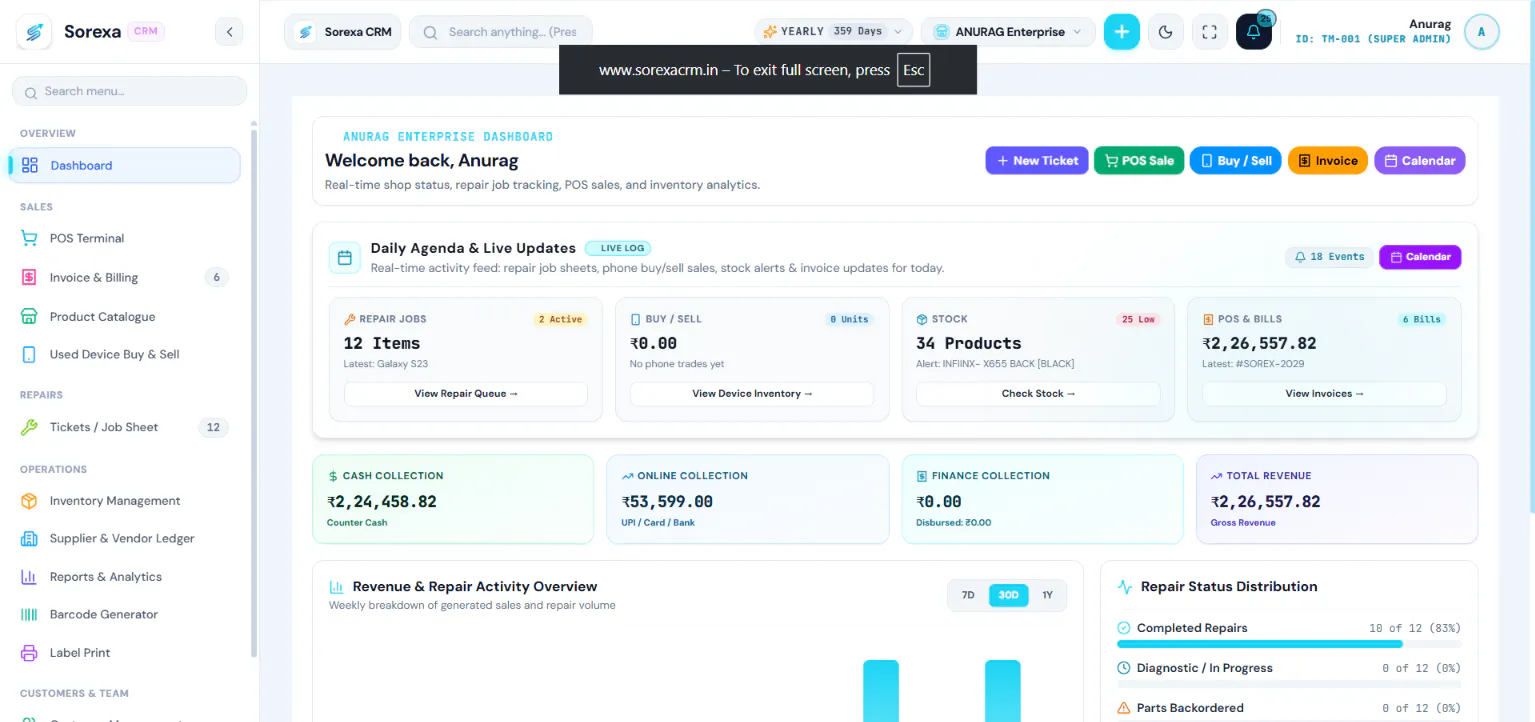Click the Product Catalogue store icon
The image size is (1535, 722).
pyautogui.click(x=30, y=317)
